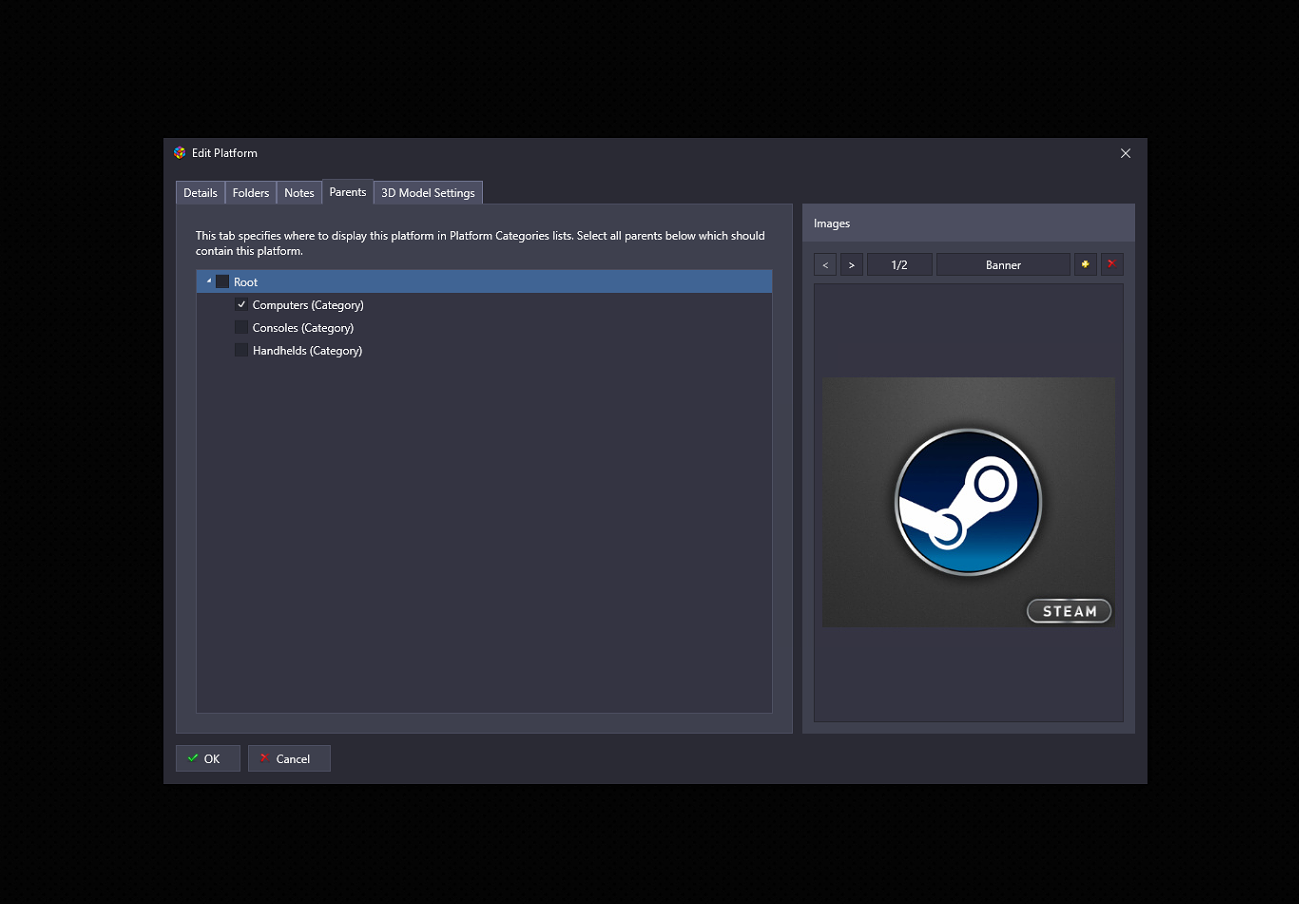The image size is (1299, 904).
Task: Select the Handhelds (Category) label
Action: (x=307, y=351)
